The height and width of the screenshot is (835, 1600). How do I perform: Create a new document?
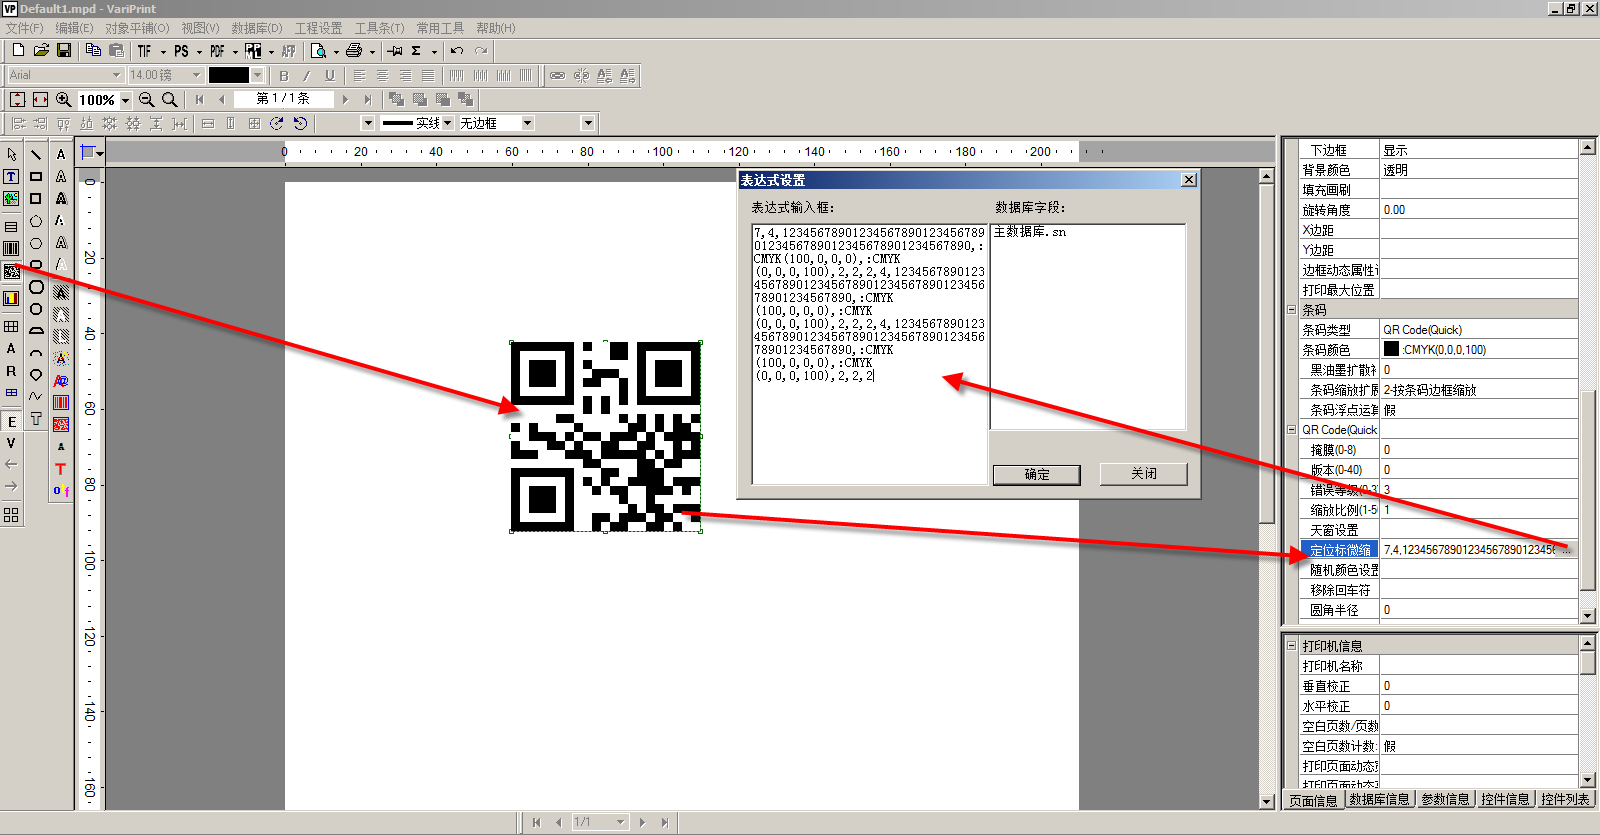tap(18, 50)
